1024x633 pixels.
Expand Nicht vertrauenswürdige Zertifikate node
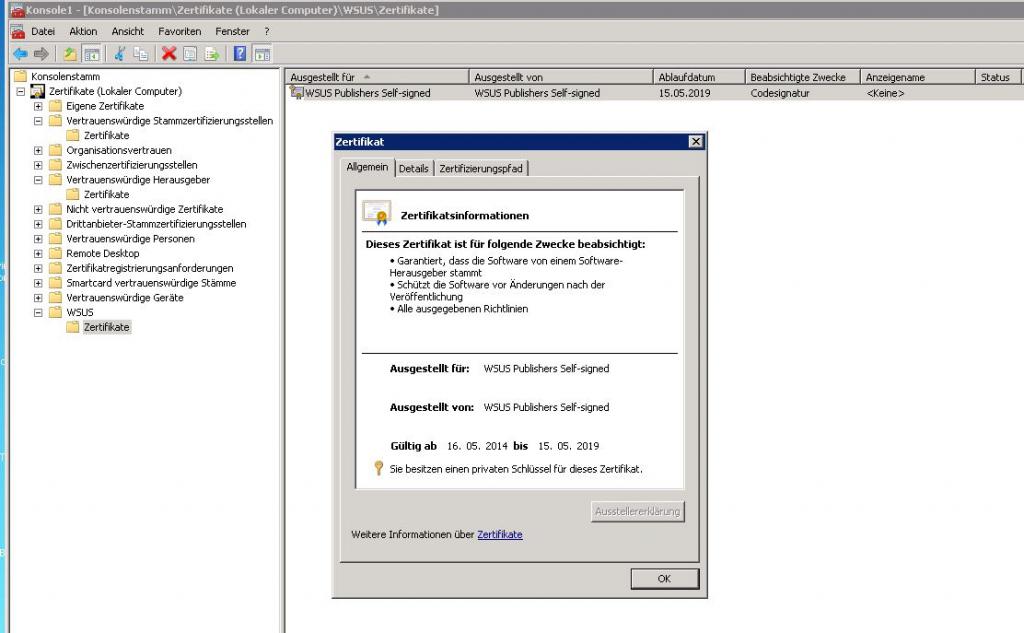coord(38,209)
